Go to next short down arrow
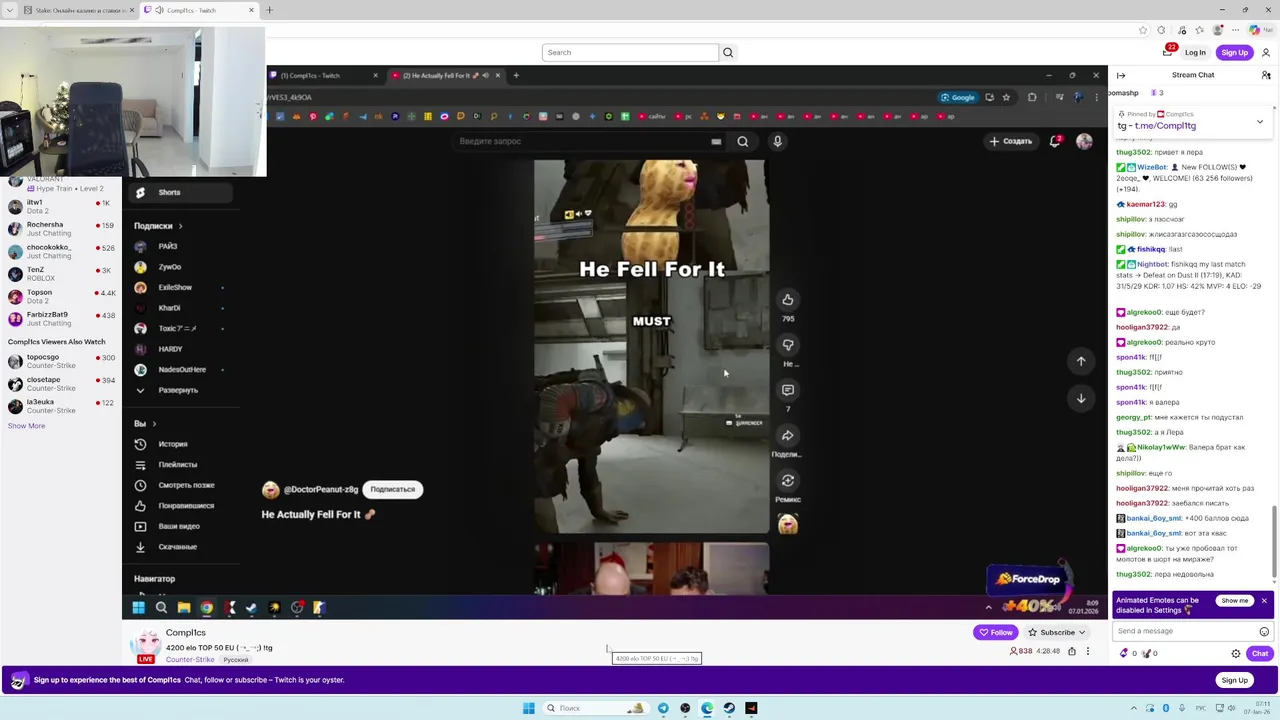This screenshot has height=720, width=1280. tap(1081, 398)
